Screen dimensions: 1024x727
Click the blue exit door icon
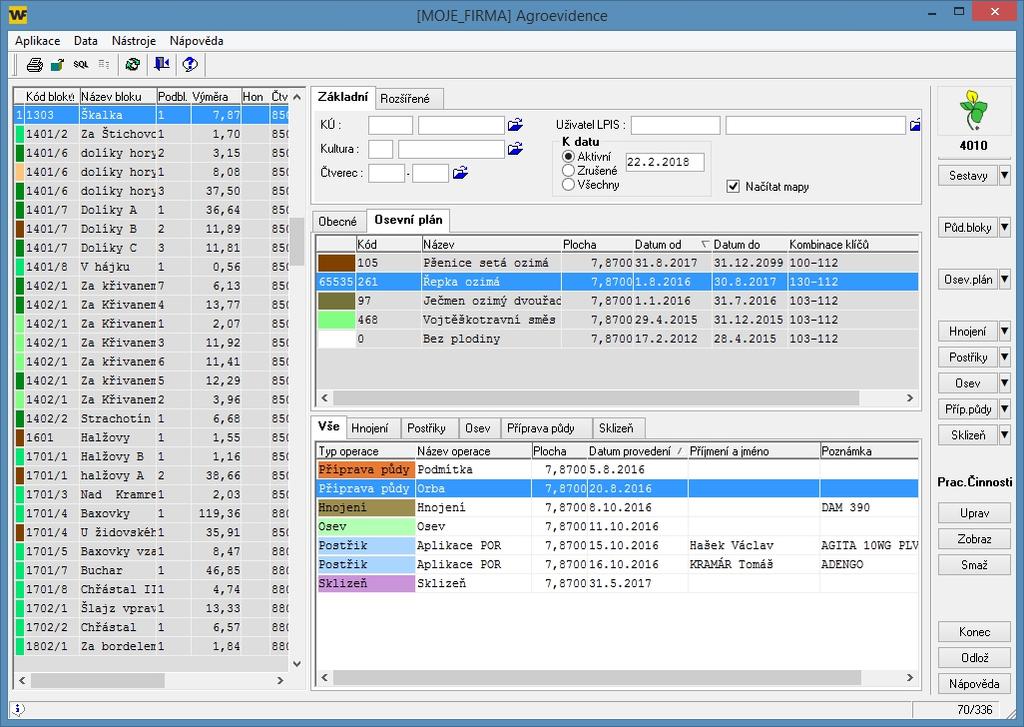(x=161, y=65)
